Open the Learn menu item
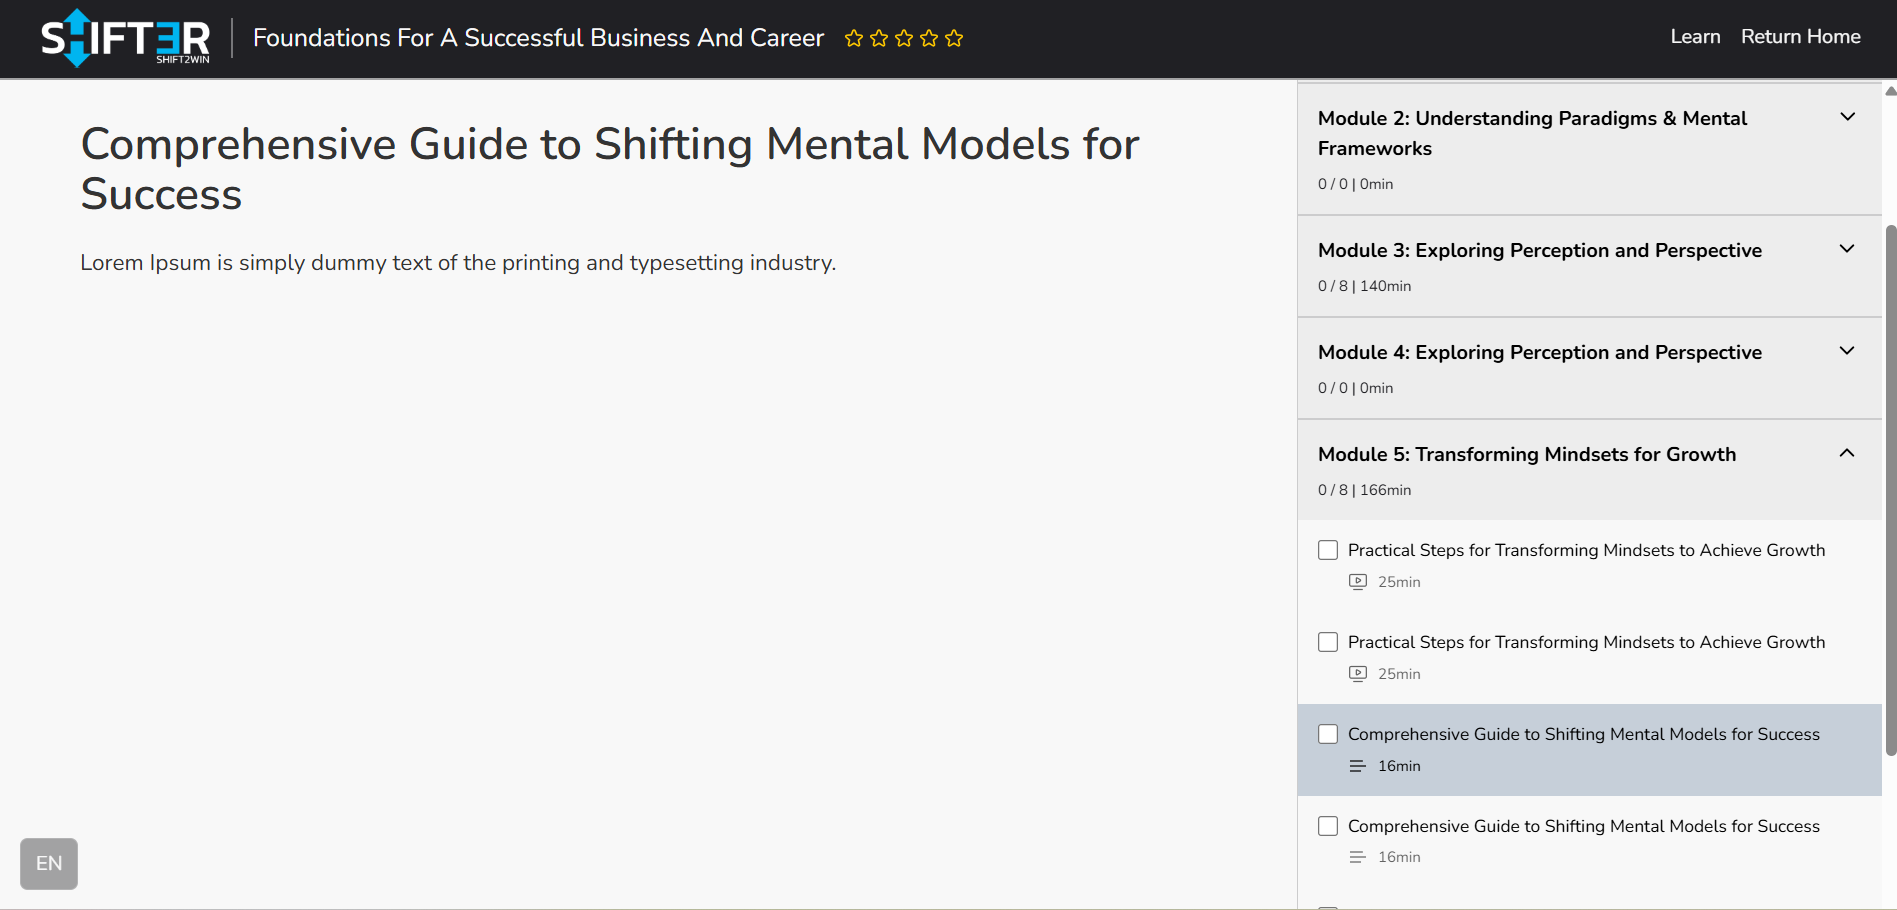The height and width of the screenshot is (910, 1897). pyautogui.click(x=1695, y=37)
